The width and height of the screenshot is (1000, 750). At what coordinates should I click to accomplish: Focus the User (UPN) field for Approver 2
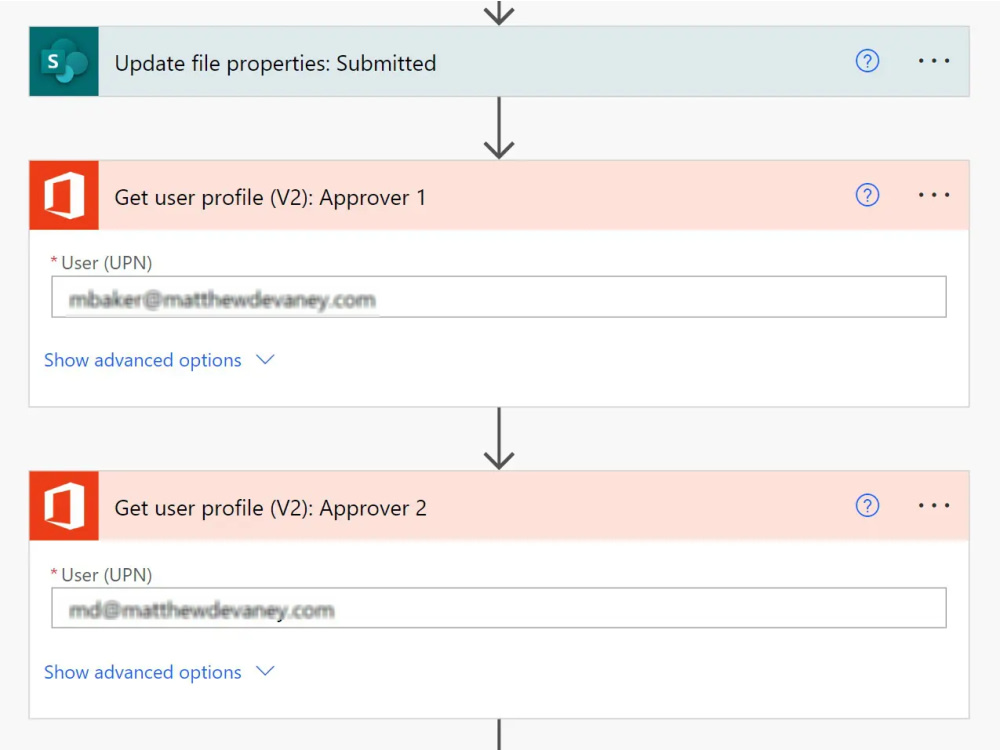[499, 608]
